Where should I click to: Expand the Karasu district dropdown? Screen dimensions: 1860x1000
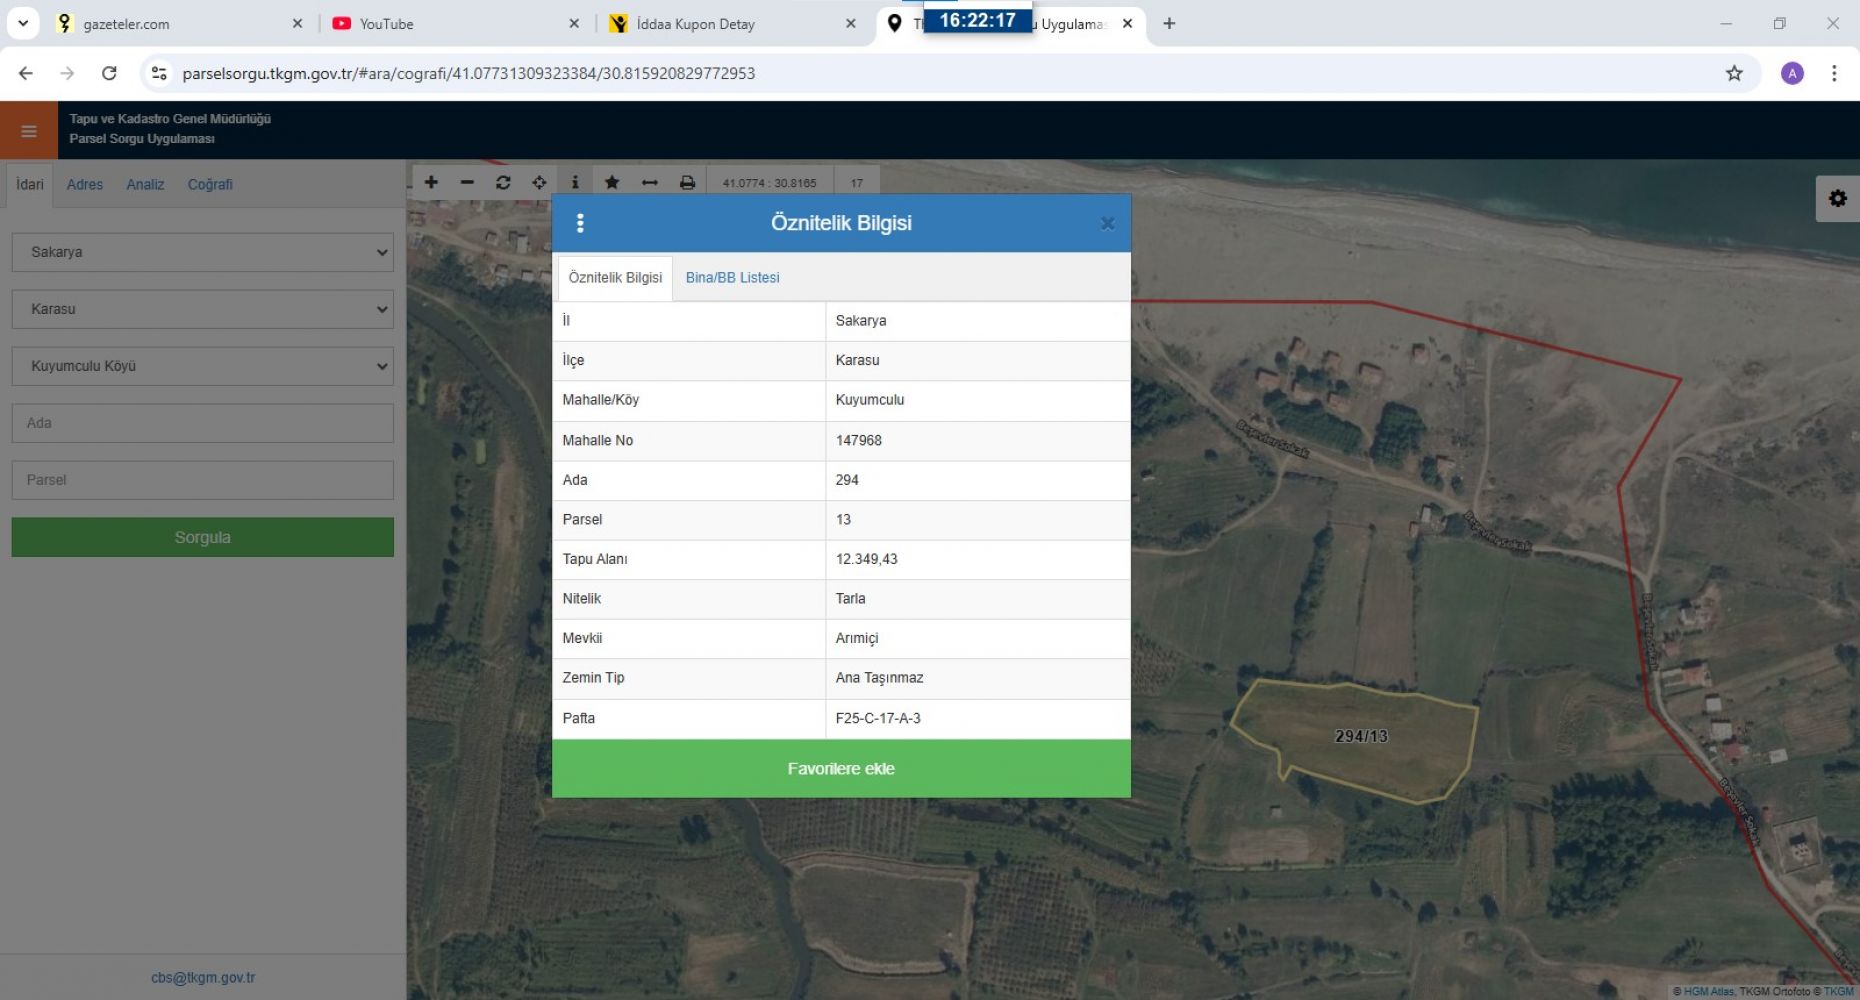click(203, 309)
